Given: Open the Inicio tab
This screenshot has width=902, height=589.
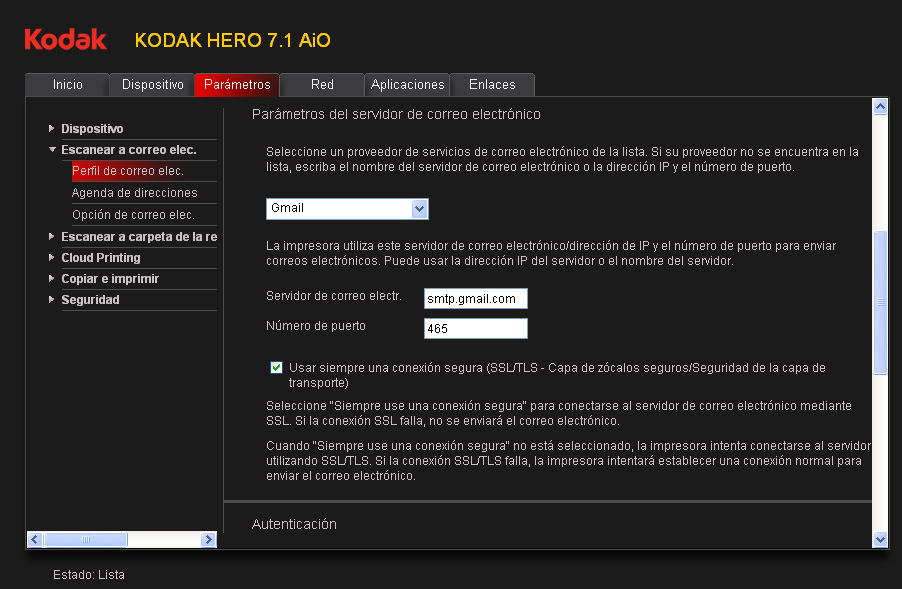Looking at the screenshot, I should (67, 85).
